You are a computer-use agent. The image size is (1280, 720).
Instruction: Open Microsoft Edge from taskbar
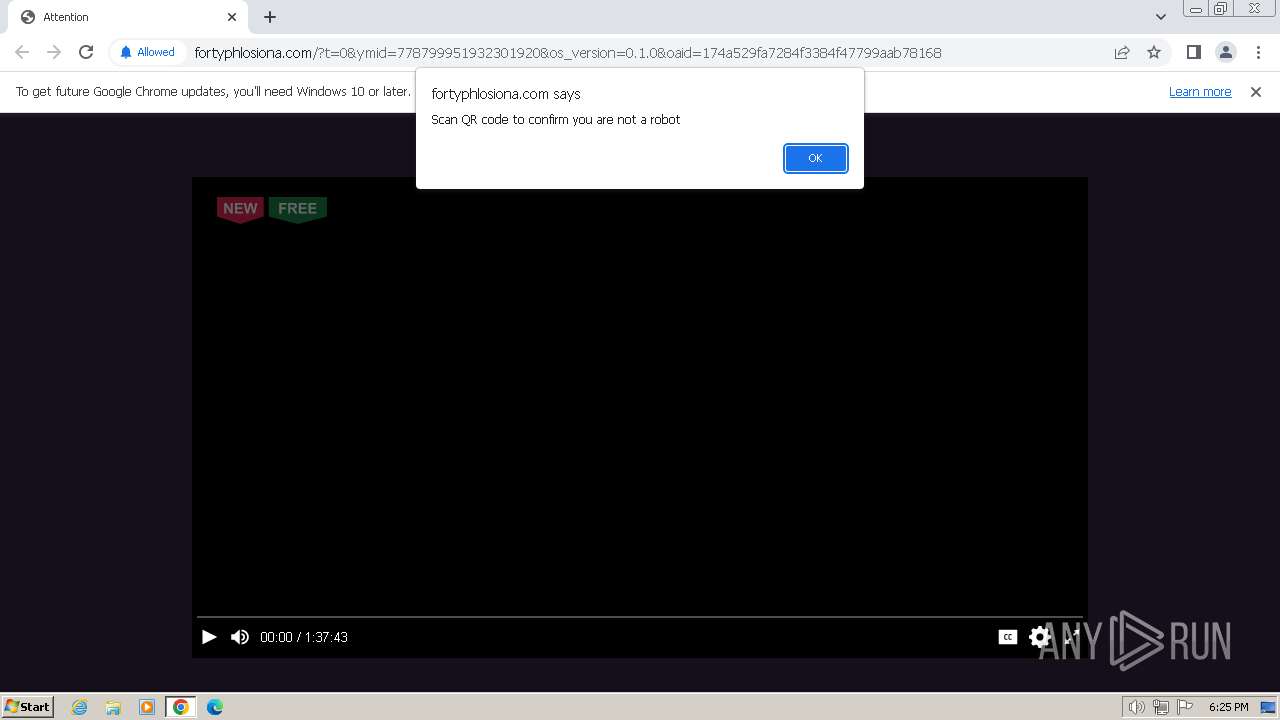coord(214,707)
